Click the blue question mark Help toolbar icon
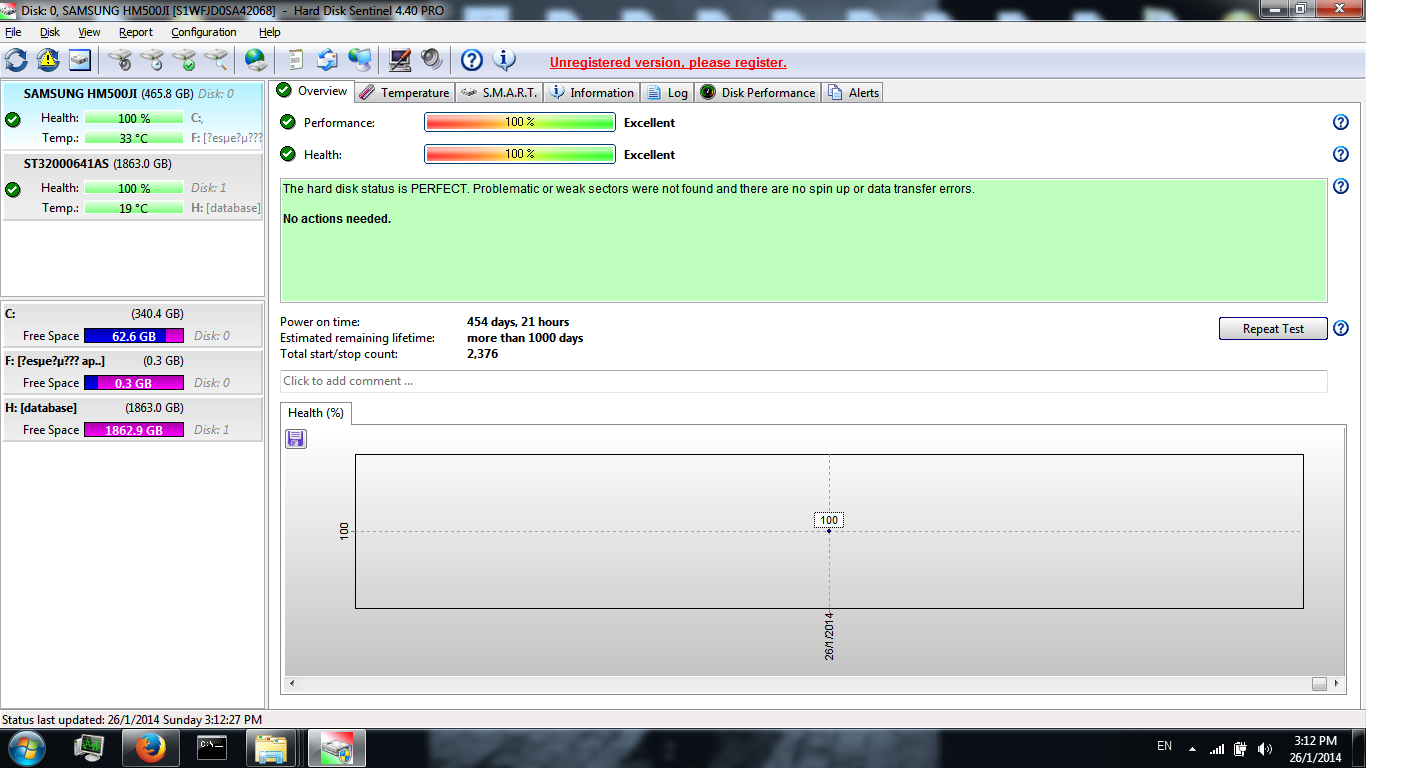Viewport: 1404px width, 768px height. point(472,59)
